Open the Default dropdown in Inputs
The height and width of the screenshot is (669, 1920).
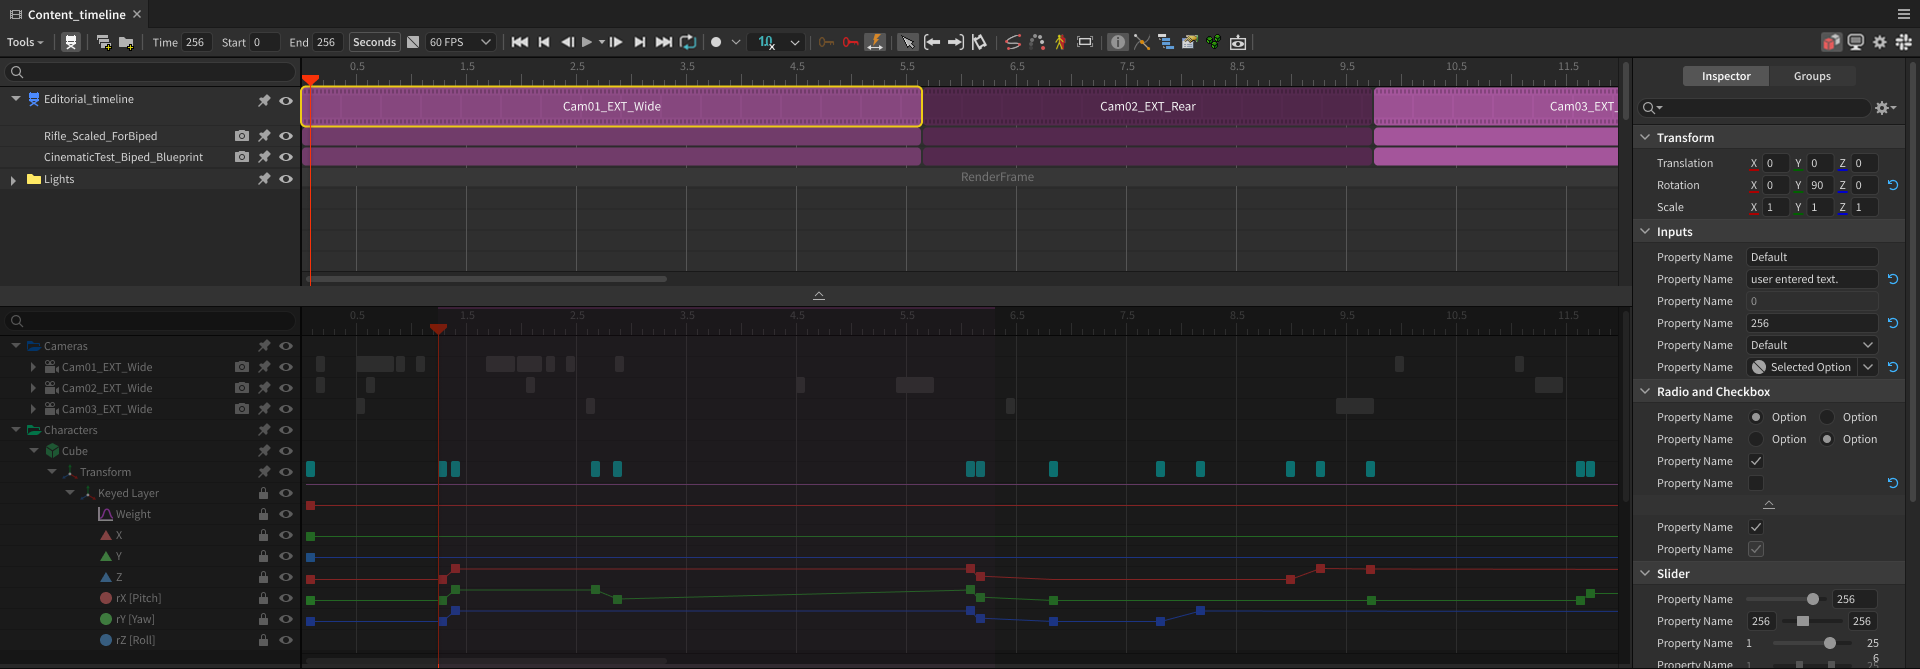pos(1812,345)
